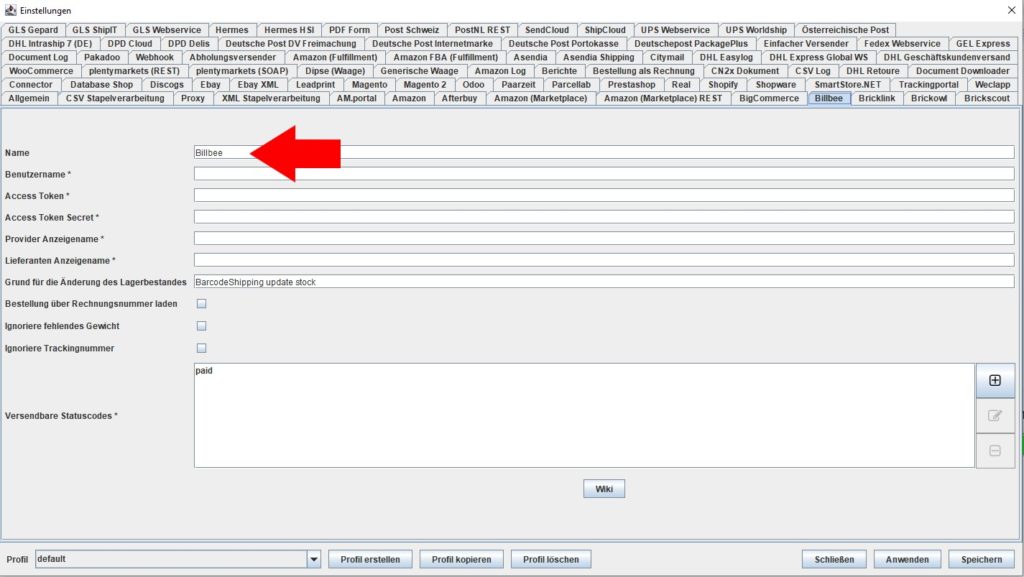Switch to the Afterbuy tab
Image resolution: width=1024 pixels, height=577 pixels.
point(459,99)
